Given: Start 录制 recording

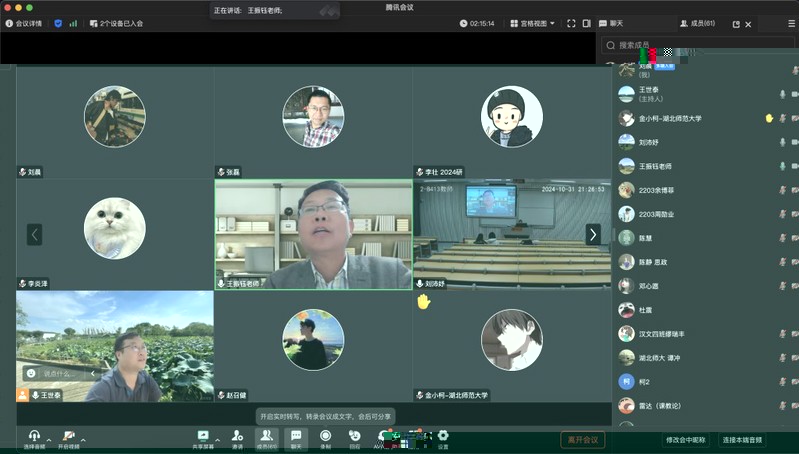Looking at the screenshot, I should (x=325, y=439).
